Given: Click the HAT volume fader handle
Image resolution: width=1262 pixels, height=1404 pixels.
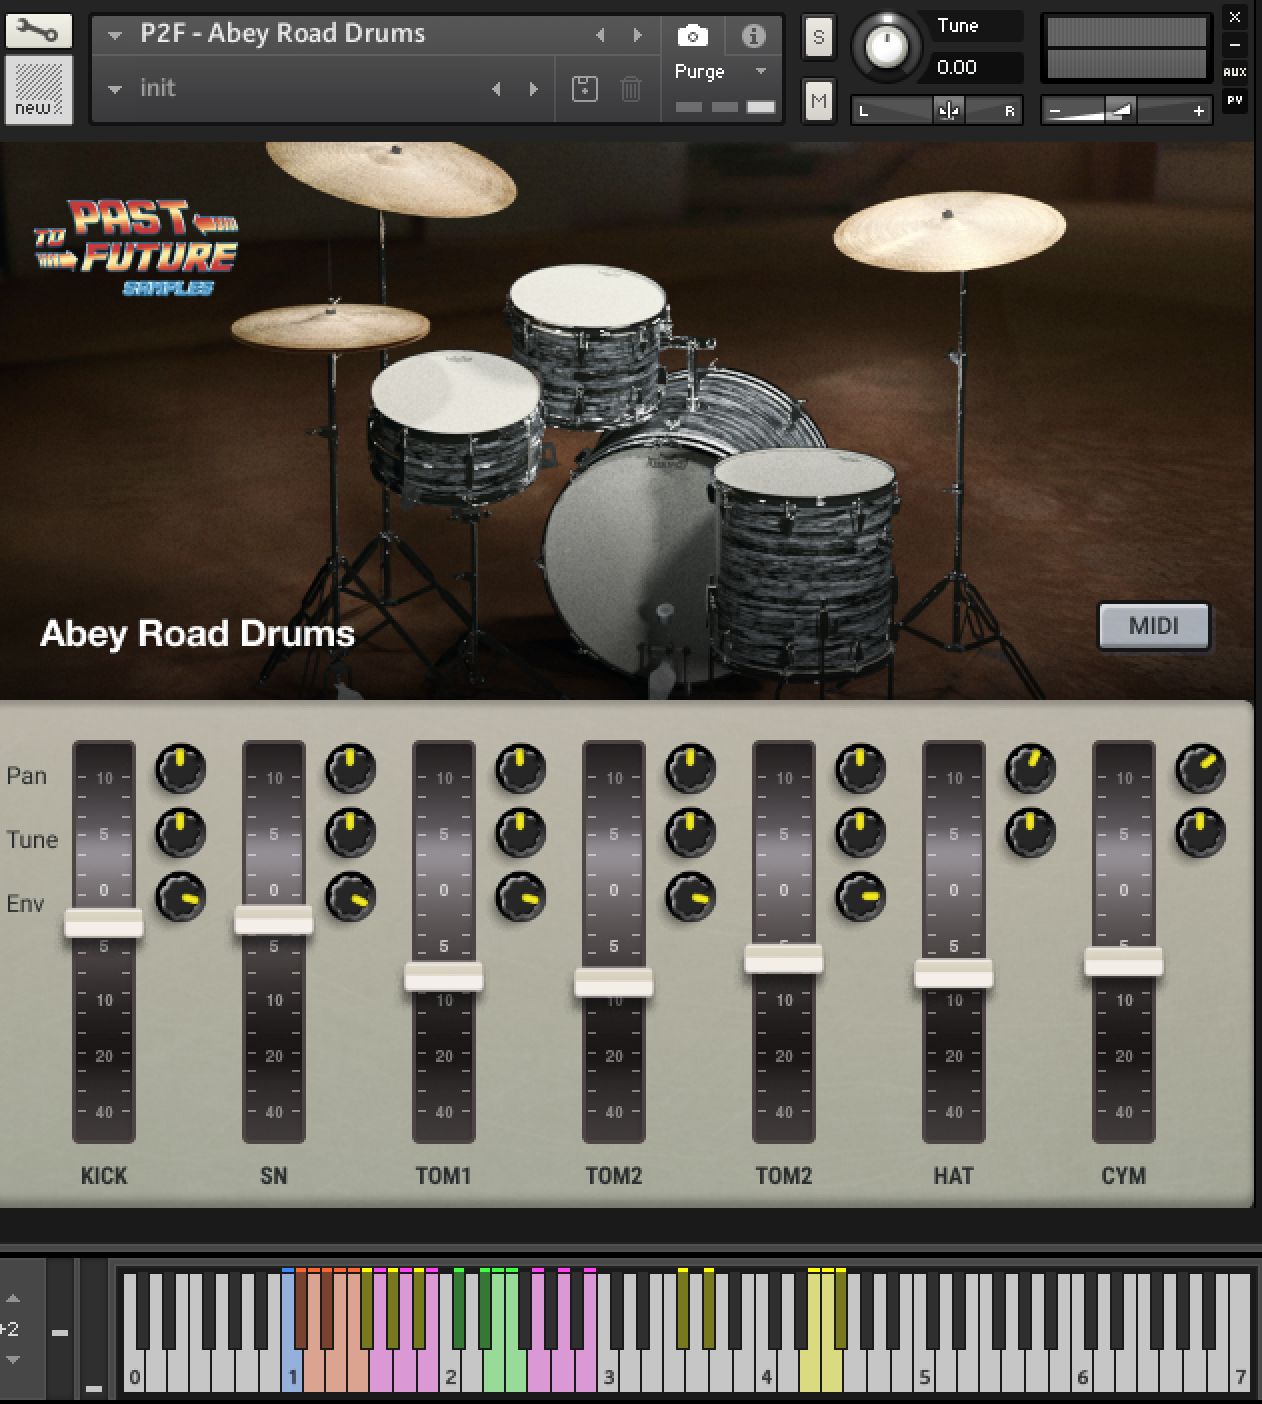Looking at the screenshot, I should pyautogui.click(x=954, y=973).
